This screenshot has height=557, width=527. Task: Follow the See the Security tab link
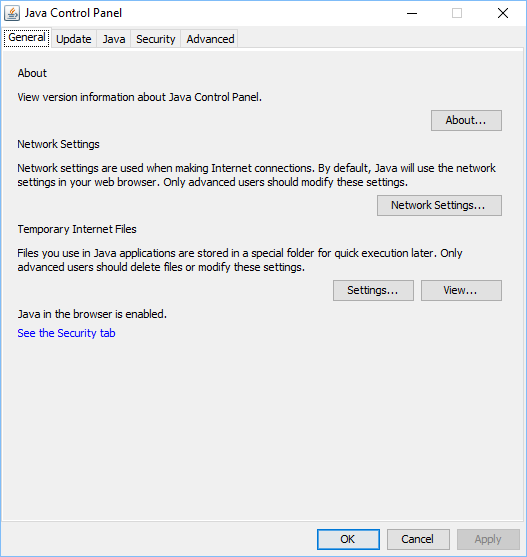pyautogui.click(x=66, y=333)
